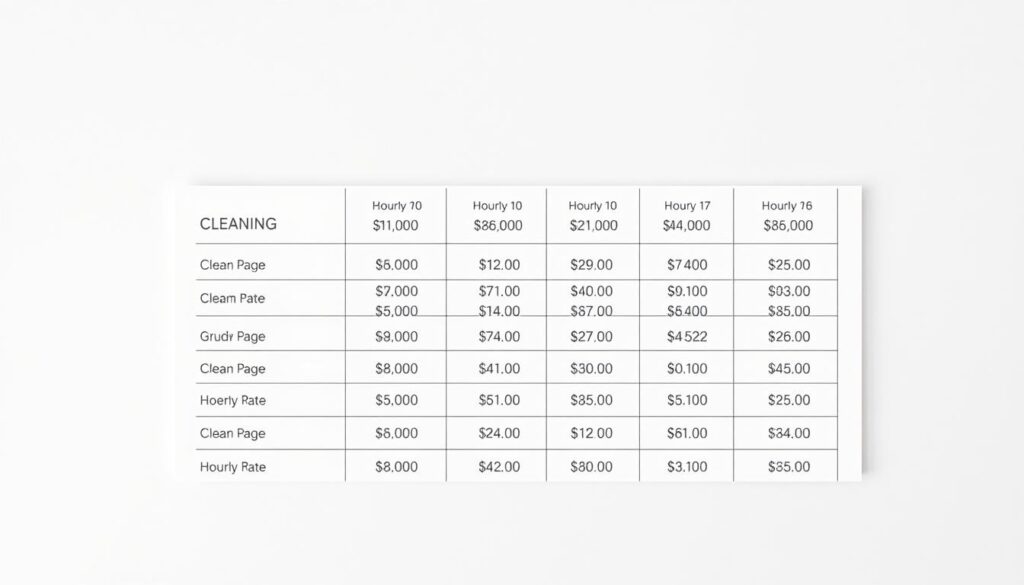Image resolution: width=1024 pixels, height=585 pixels.
Task: Click the $29.00 cell
Action: pyautogui.click(x=591, y=265)
